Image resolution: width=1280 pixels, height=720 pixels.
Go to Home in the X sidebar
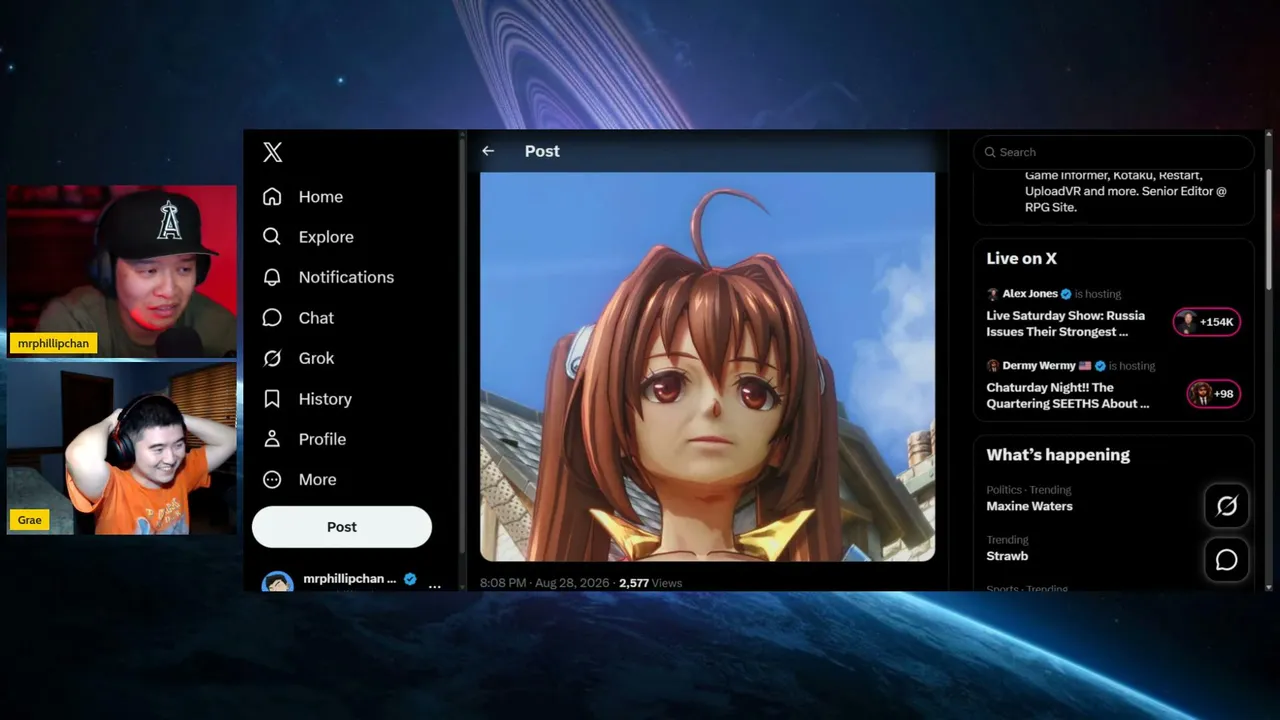pyautogui.click(x=302, y=197)
